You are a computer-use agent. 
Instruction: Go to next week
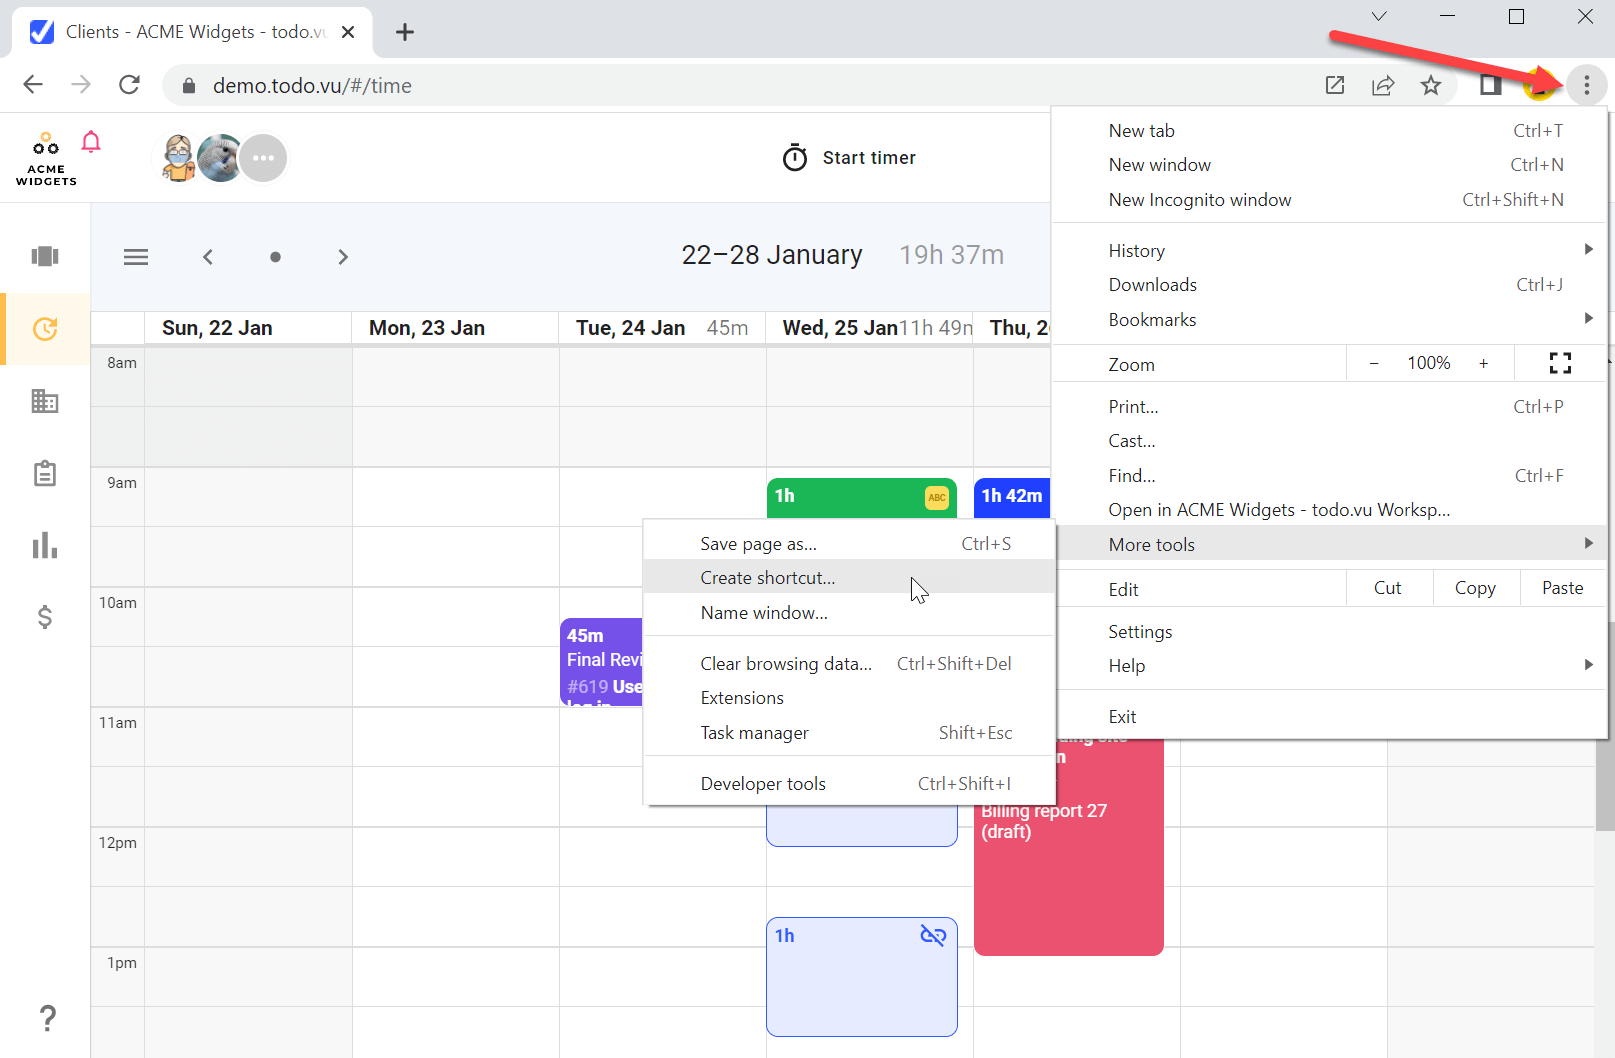tap(343, 257)
